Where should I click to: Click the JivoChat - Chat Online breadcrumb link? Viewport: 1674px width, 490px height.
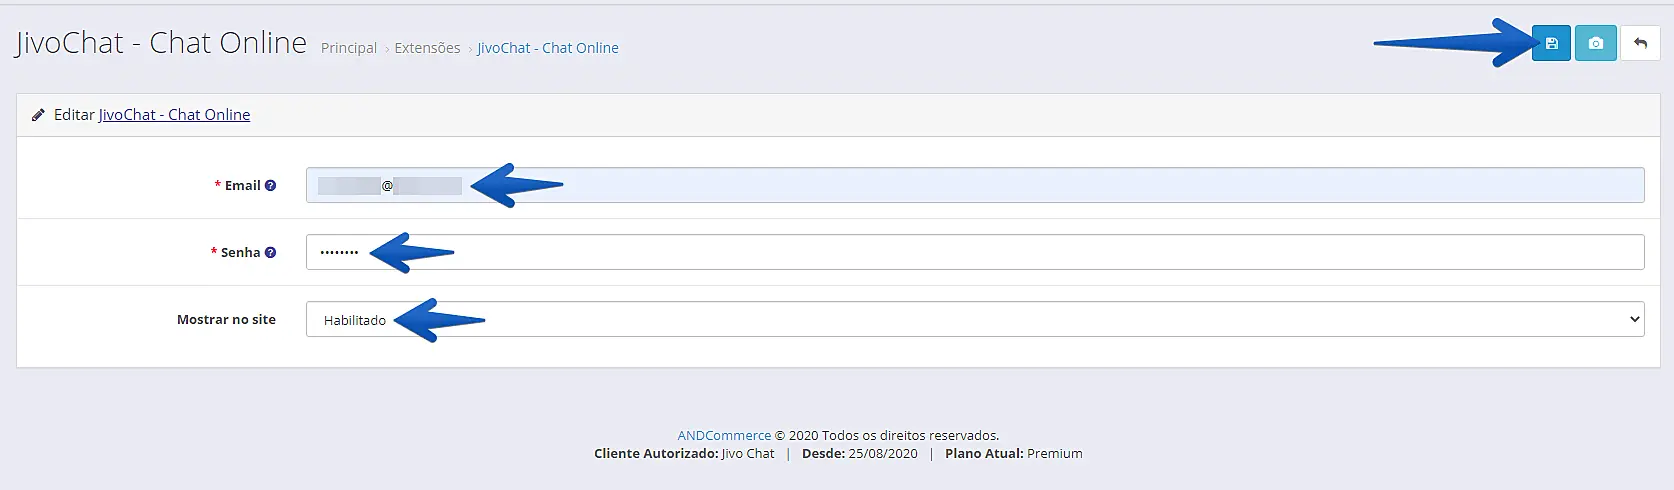point(547,48)
